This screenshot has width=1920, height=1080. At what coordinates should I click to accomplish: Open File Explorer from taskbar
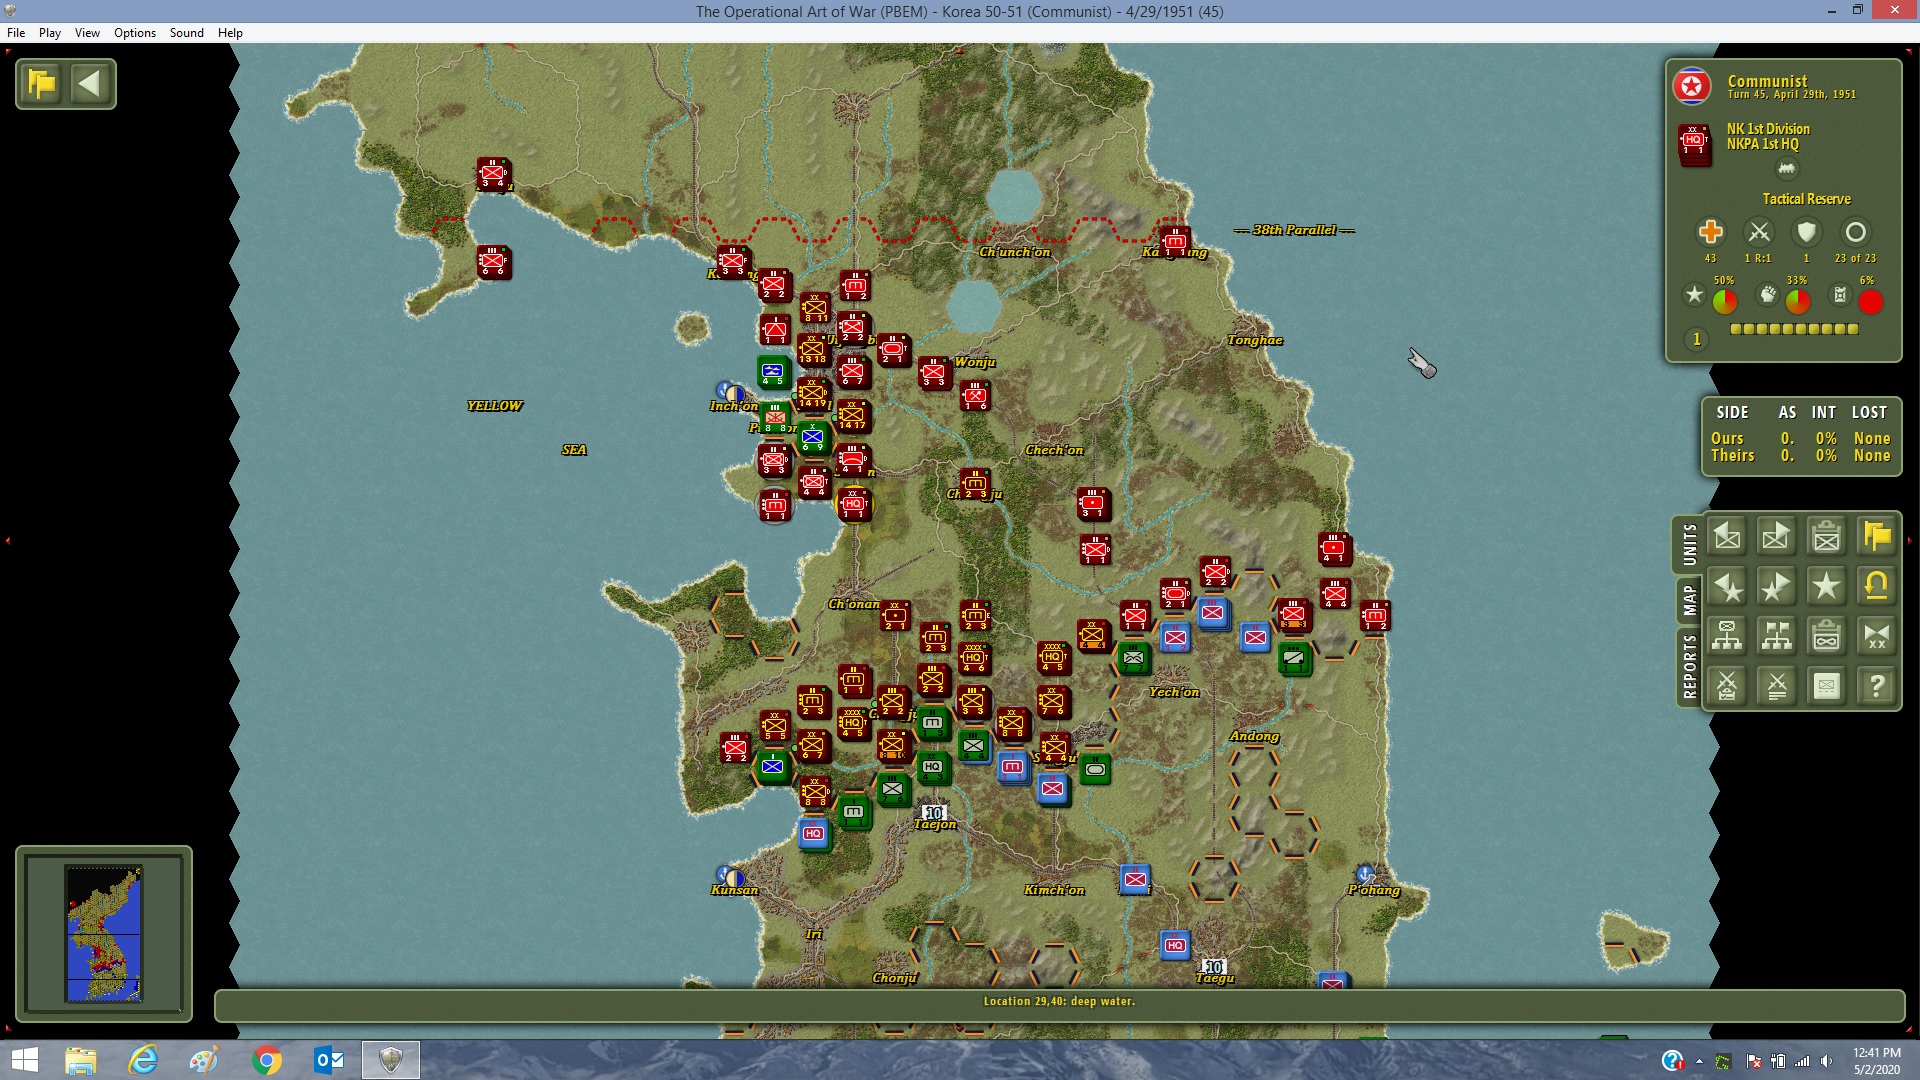(x=81, y=1060)
